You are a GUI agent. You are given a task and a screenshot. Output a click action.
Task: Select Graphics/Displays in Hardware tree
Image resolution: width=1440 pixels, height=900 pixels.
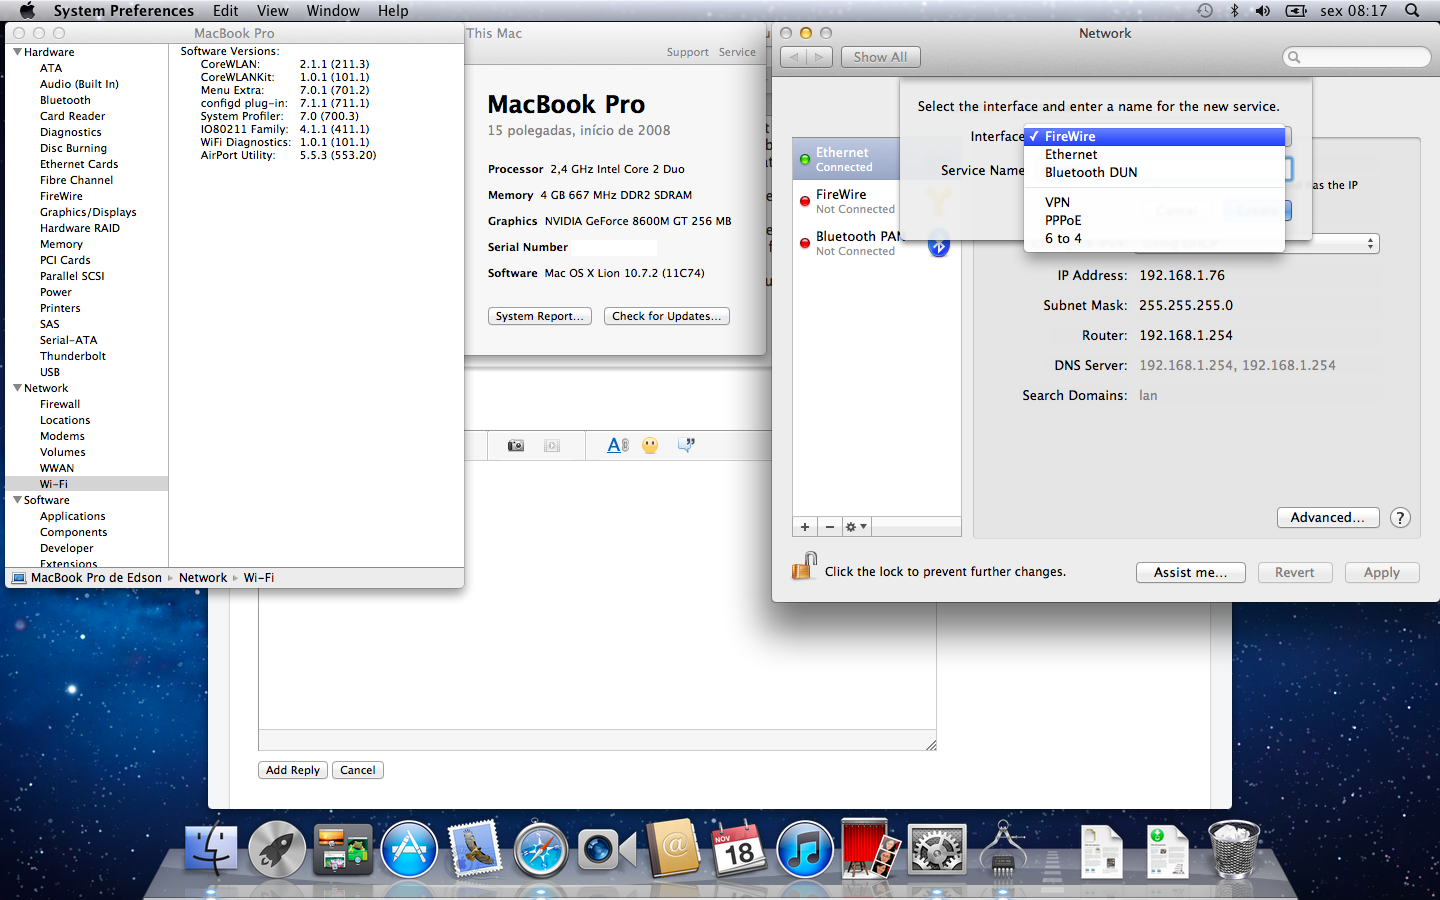coord(88,212)
